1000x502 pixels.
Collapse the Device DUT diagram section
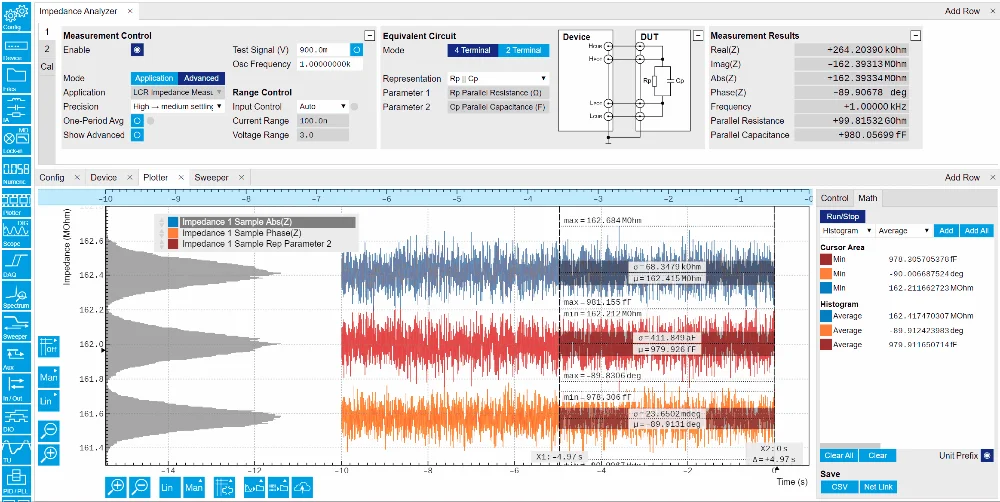(x=698, y=36)
